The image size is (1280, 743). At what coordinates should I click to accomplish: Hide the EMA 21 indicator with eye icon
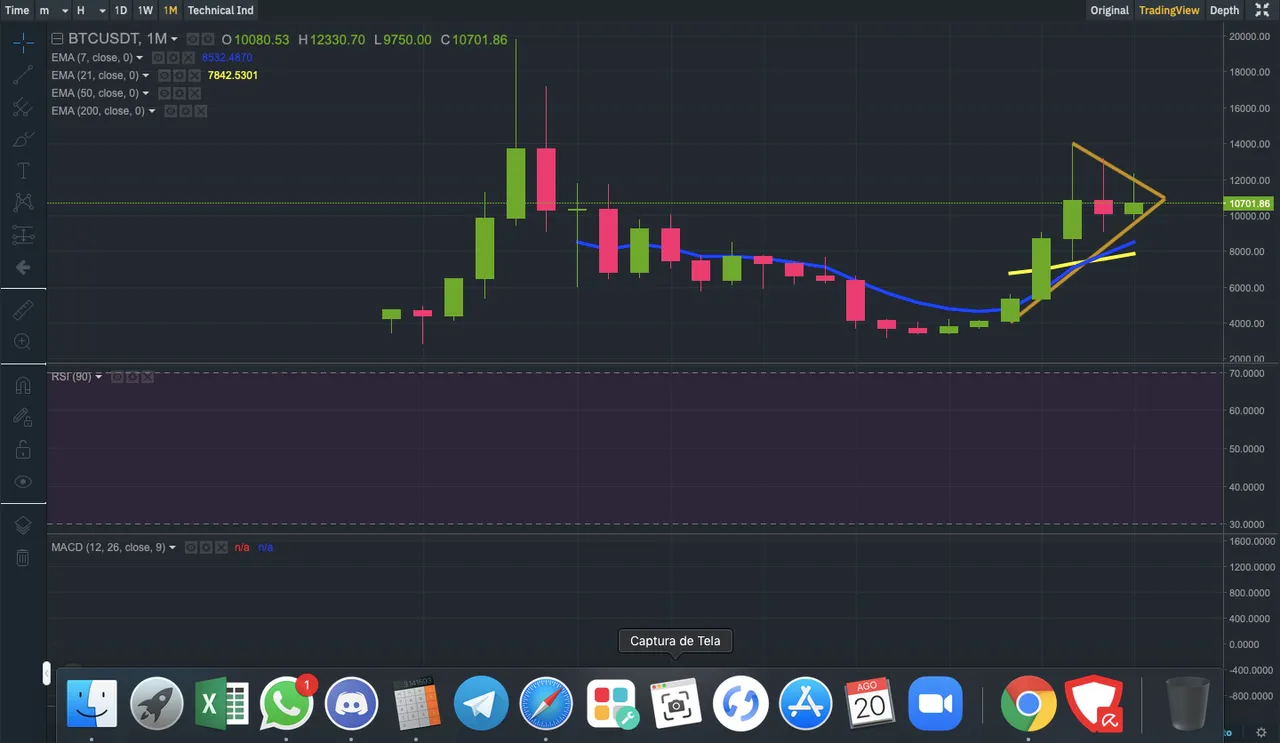click(x=165, y=76)
